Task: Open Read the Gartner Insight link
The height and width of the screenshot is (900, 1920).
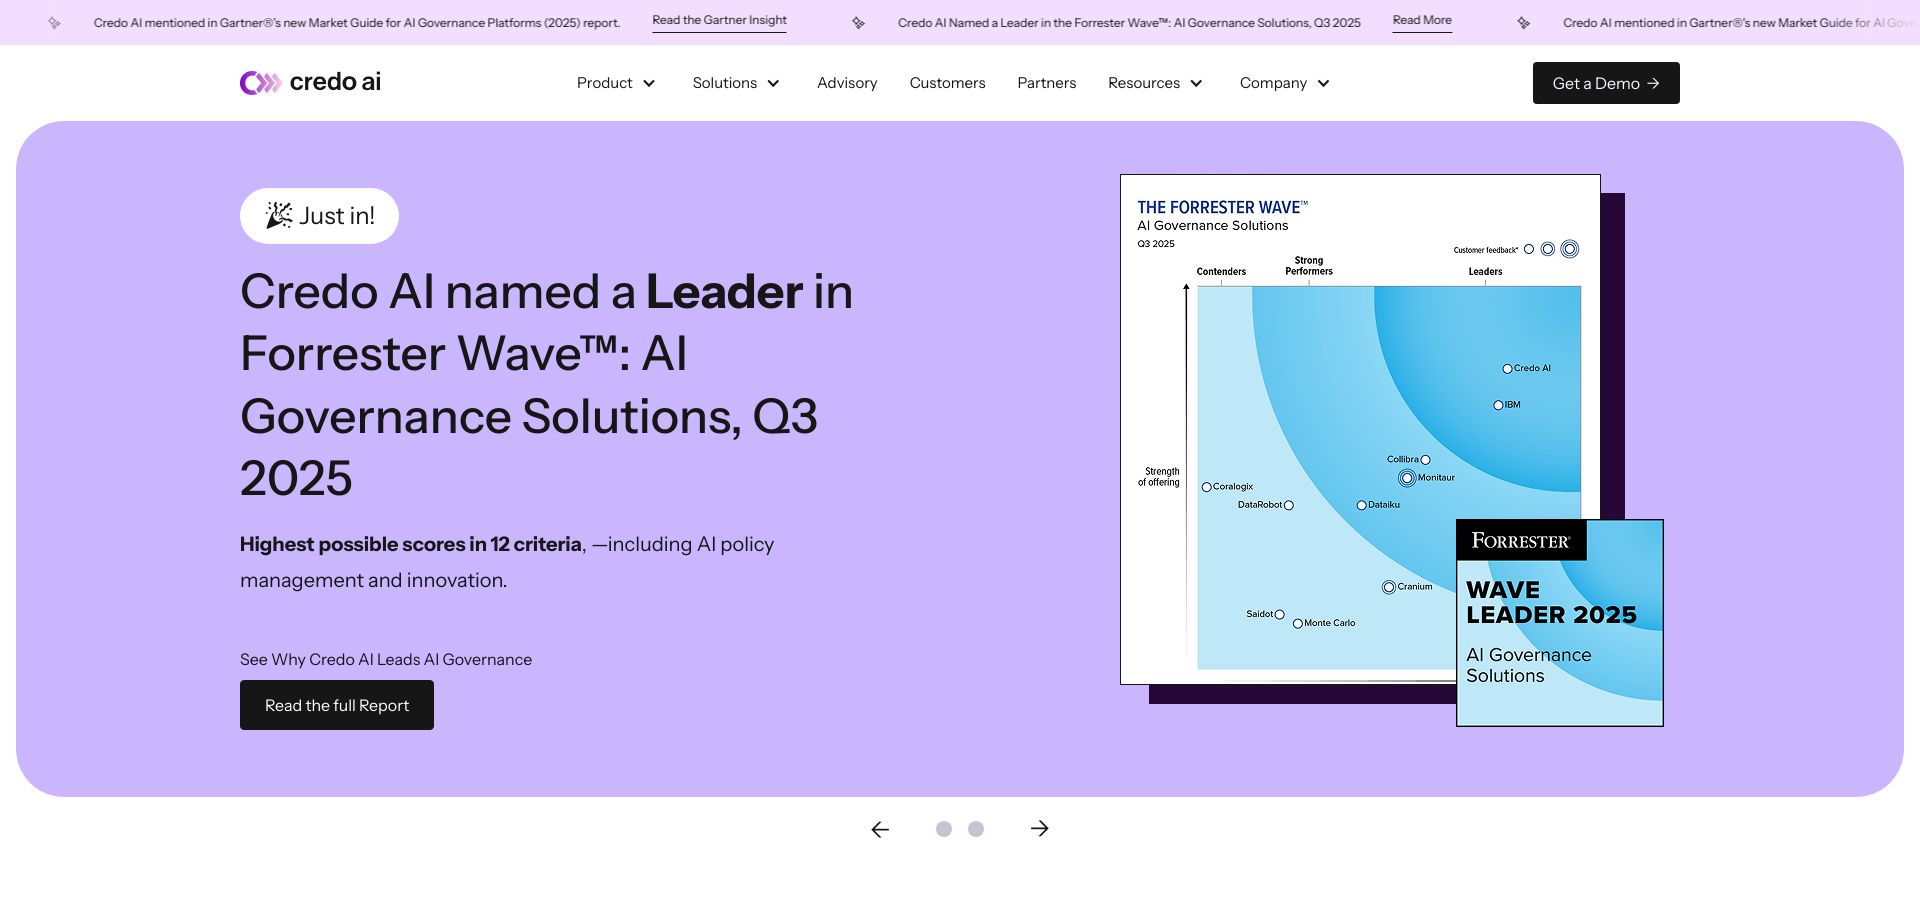Action: tap(719, 21)
